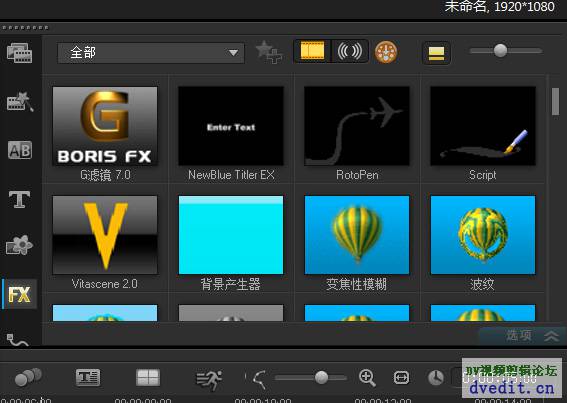Select the NewBlue Titler EX filter
This screenshot has height=403, width=567.
point(231,126)
